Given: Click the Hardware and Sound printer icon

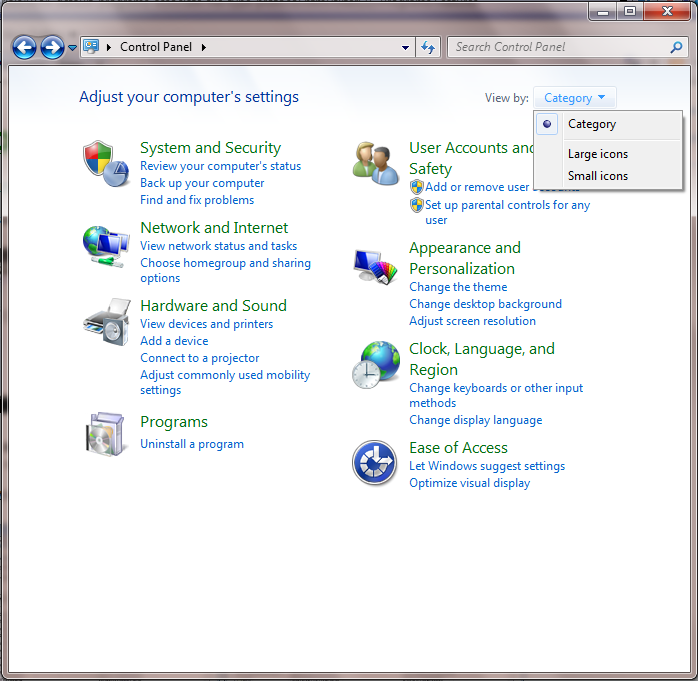Looking at the screenshot, I should click(107, 322).
